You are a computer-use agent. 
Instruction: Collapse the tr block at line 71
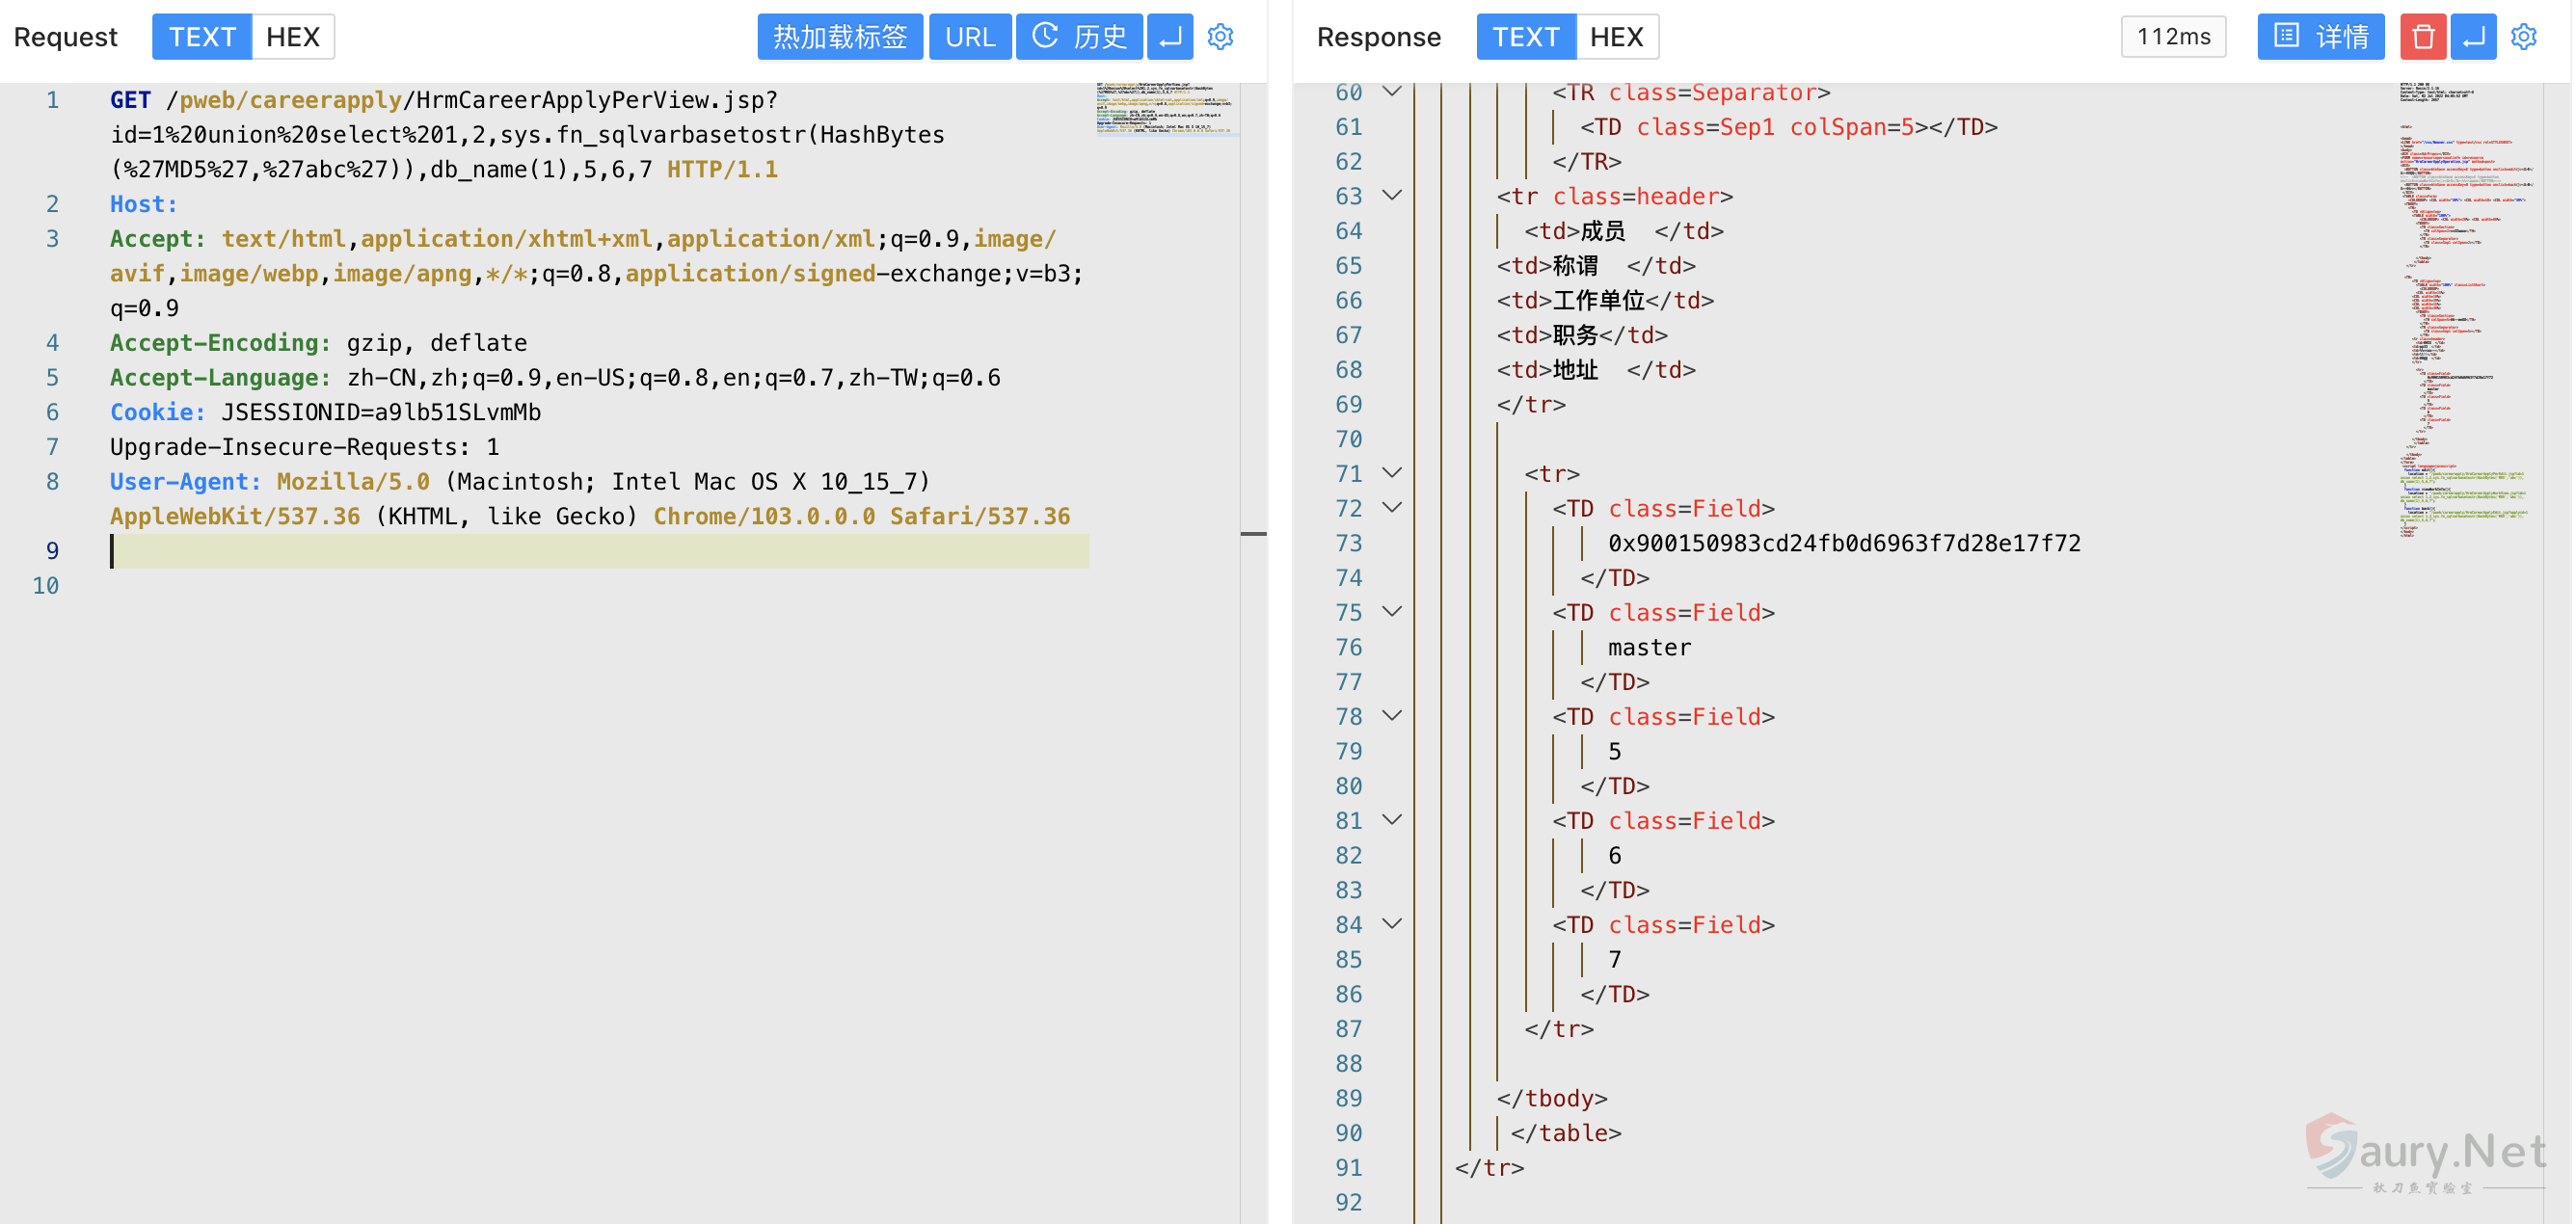pyautogui.click(x=1392, y=473)
